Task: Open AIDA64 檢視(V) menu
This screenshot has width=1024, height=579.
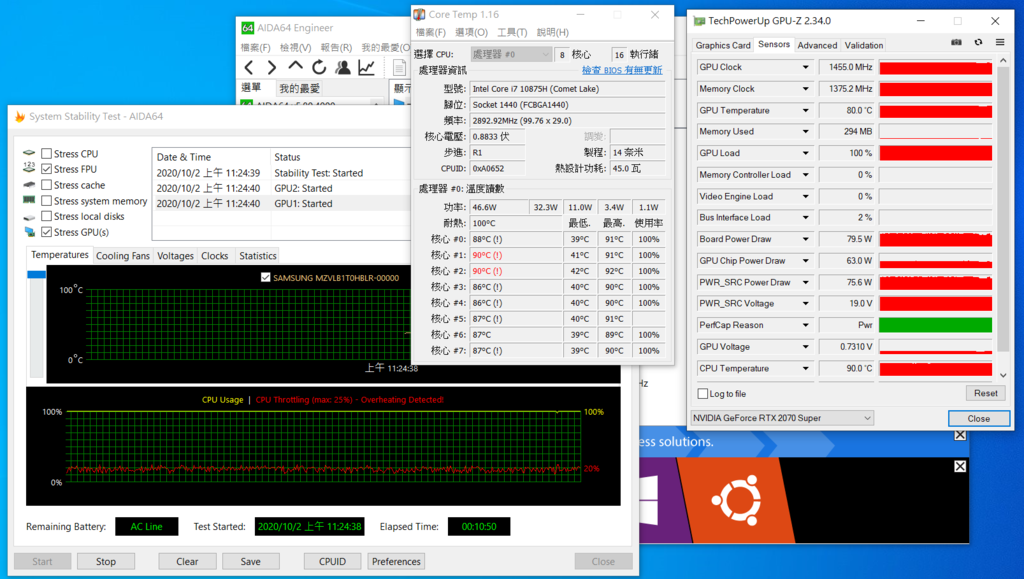Action: click(295, 47)
